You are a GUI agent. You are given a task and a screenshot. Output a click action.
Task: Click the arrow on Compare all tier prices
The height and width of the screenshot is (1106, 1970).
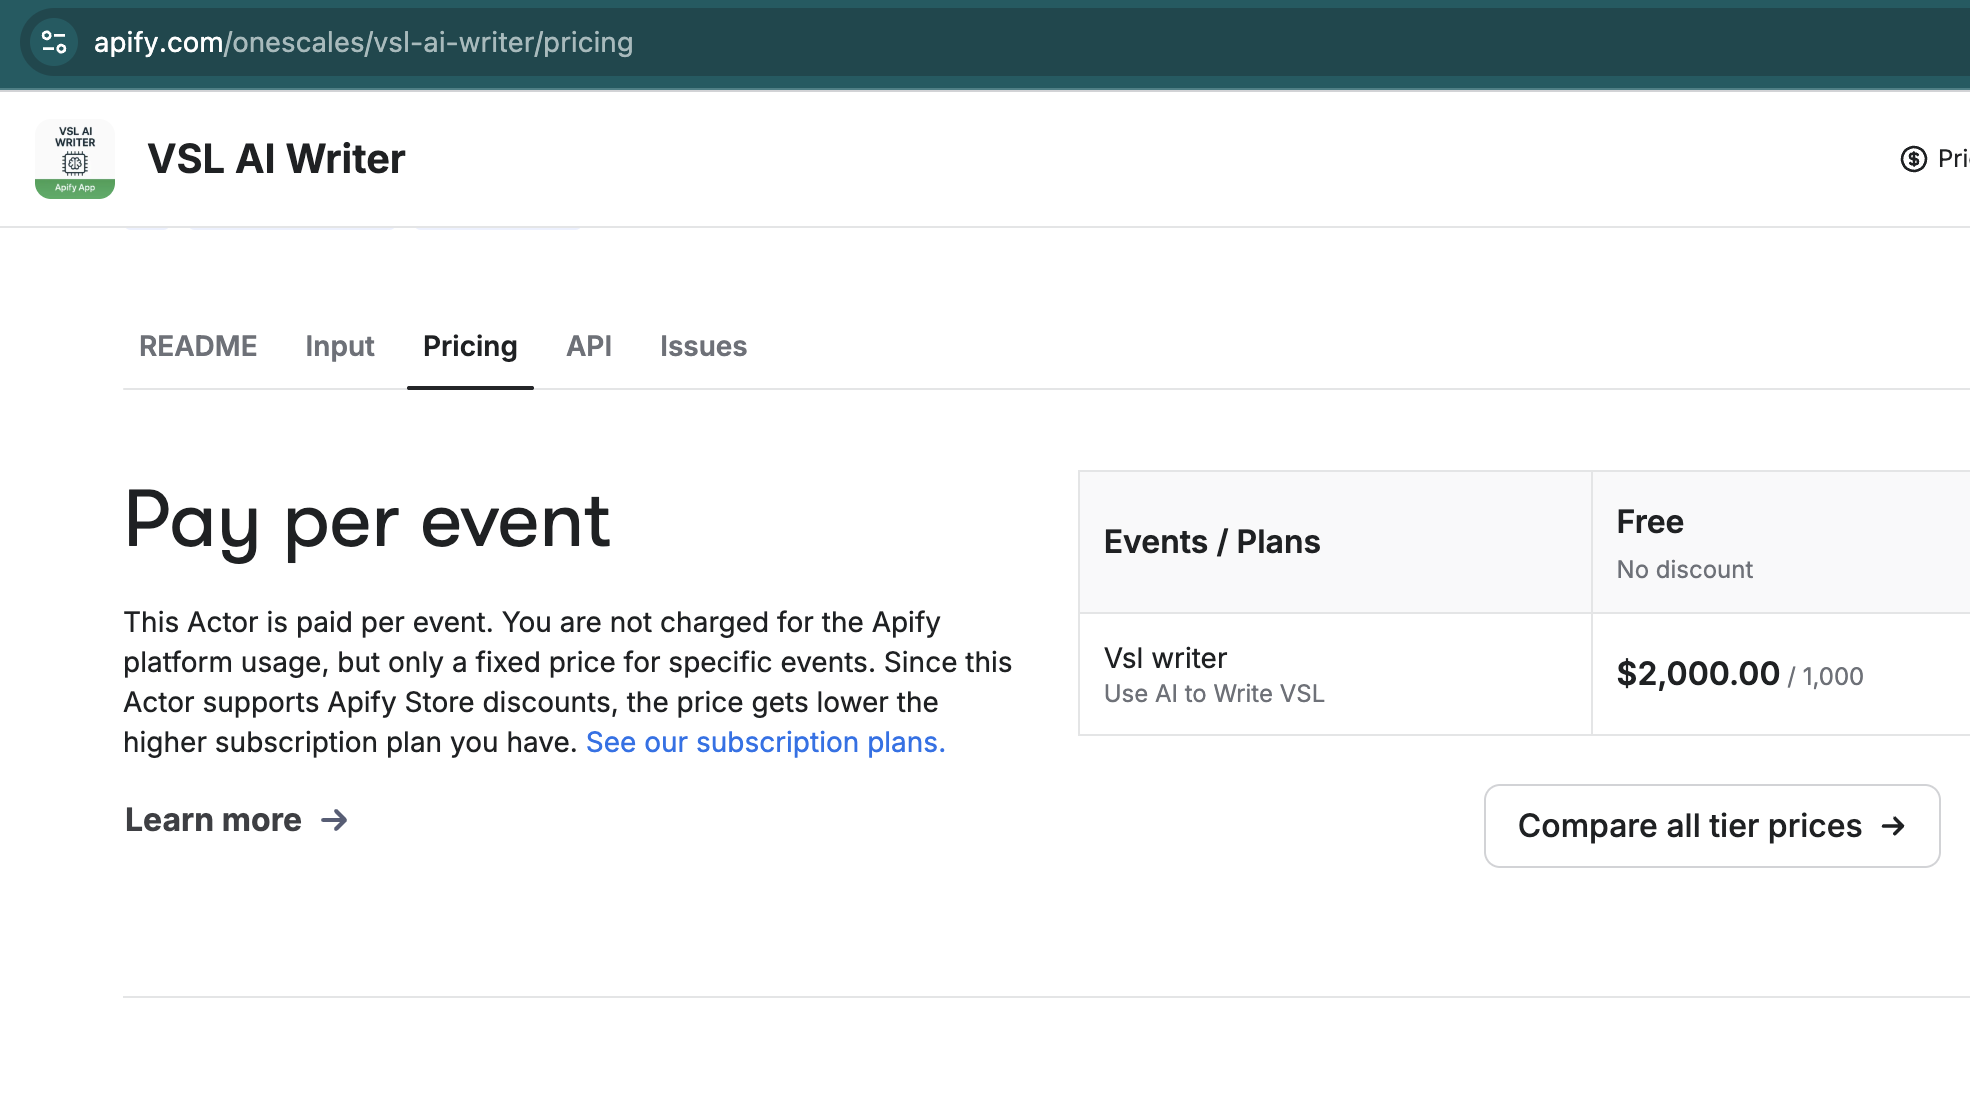coord(1892,826)
